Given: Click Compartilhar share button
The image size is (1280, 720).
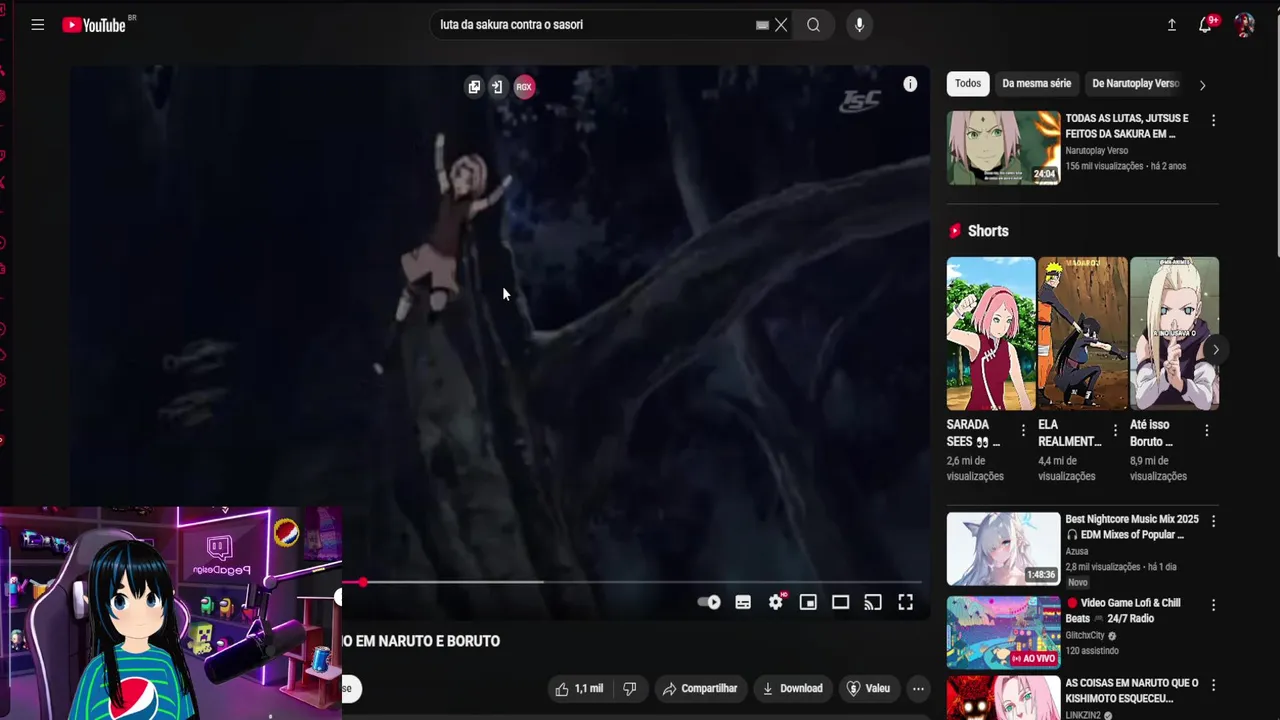Looking at the screenshot, I should coord(700,688).
